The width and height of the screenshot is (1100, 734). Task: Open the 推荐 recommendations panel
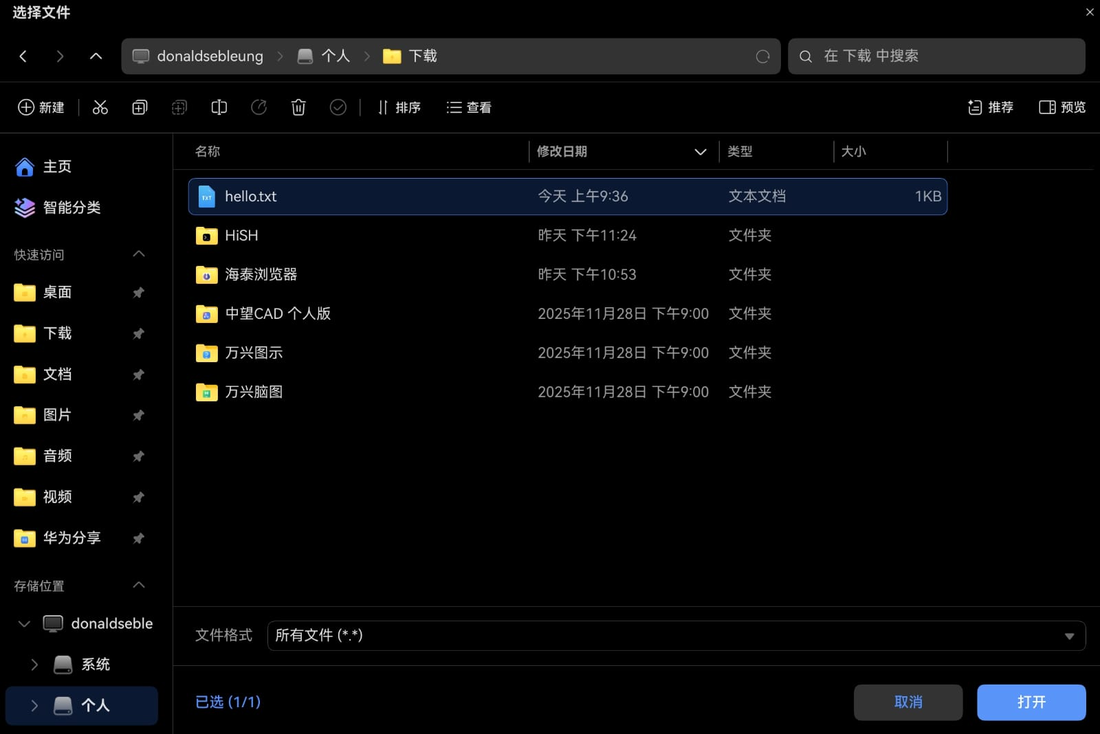click(990, 107)
